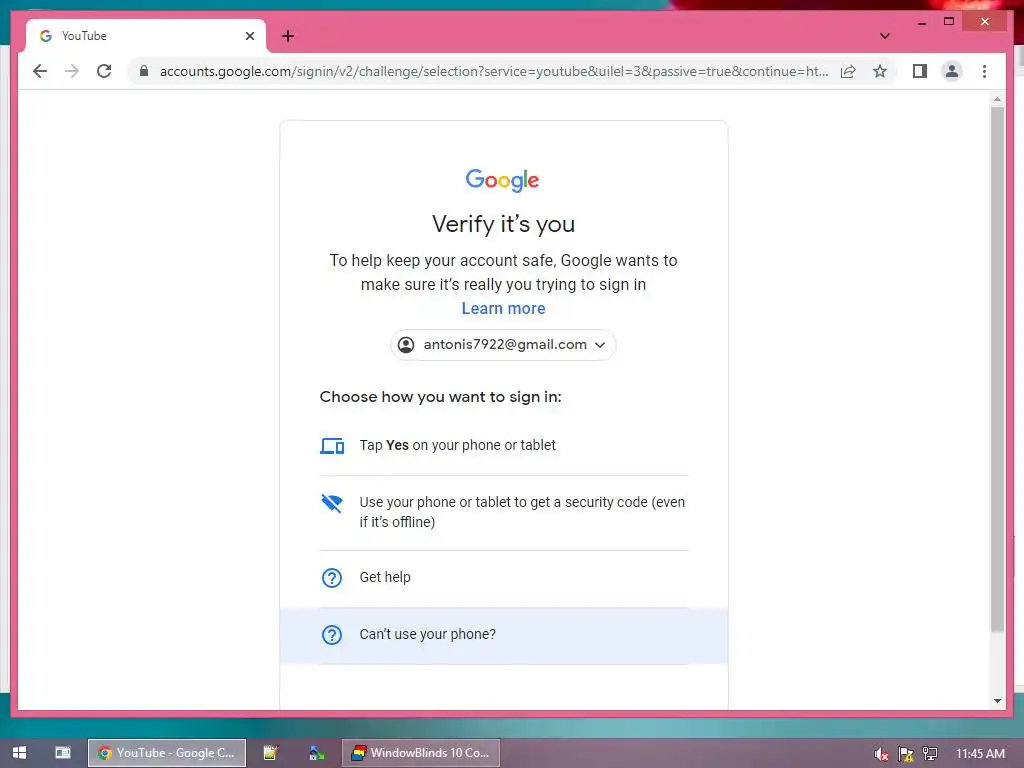Open the notepad taskbar icon
1024x768 pixels.
tap(271, 753)
